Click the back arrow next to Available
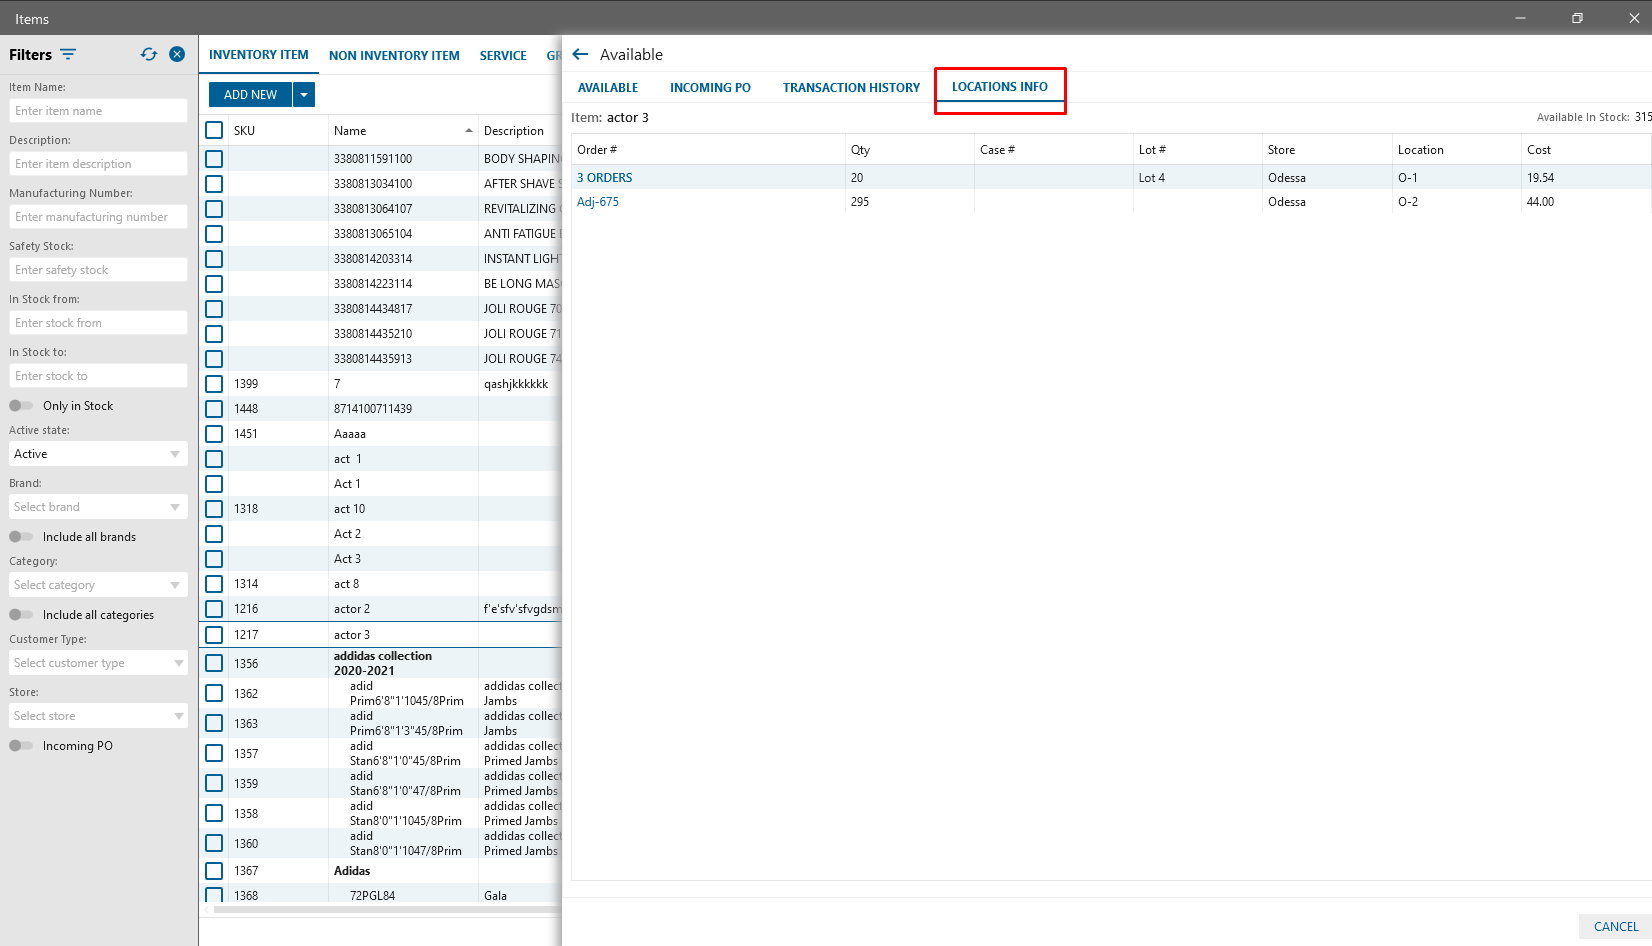The image size is (1652, 946). (x=580, y=54)
